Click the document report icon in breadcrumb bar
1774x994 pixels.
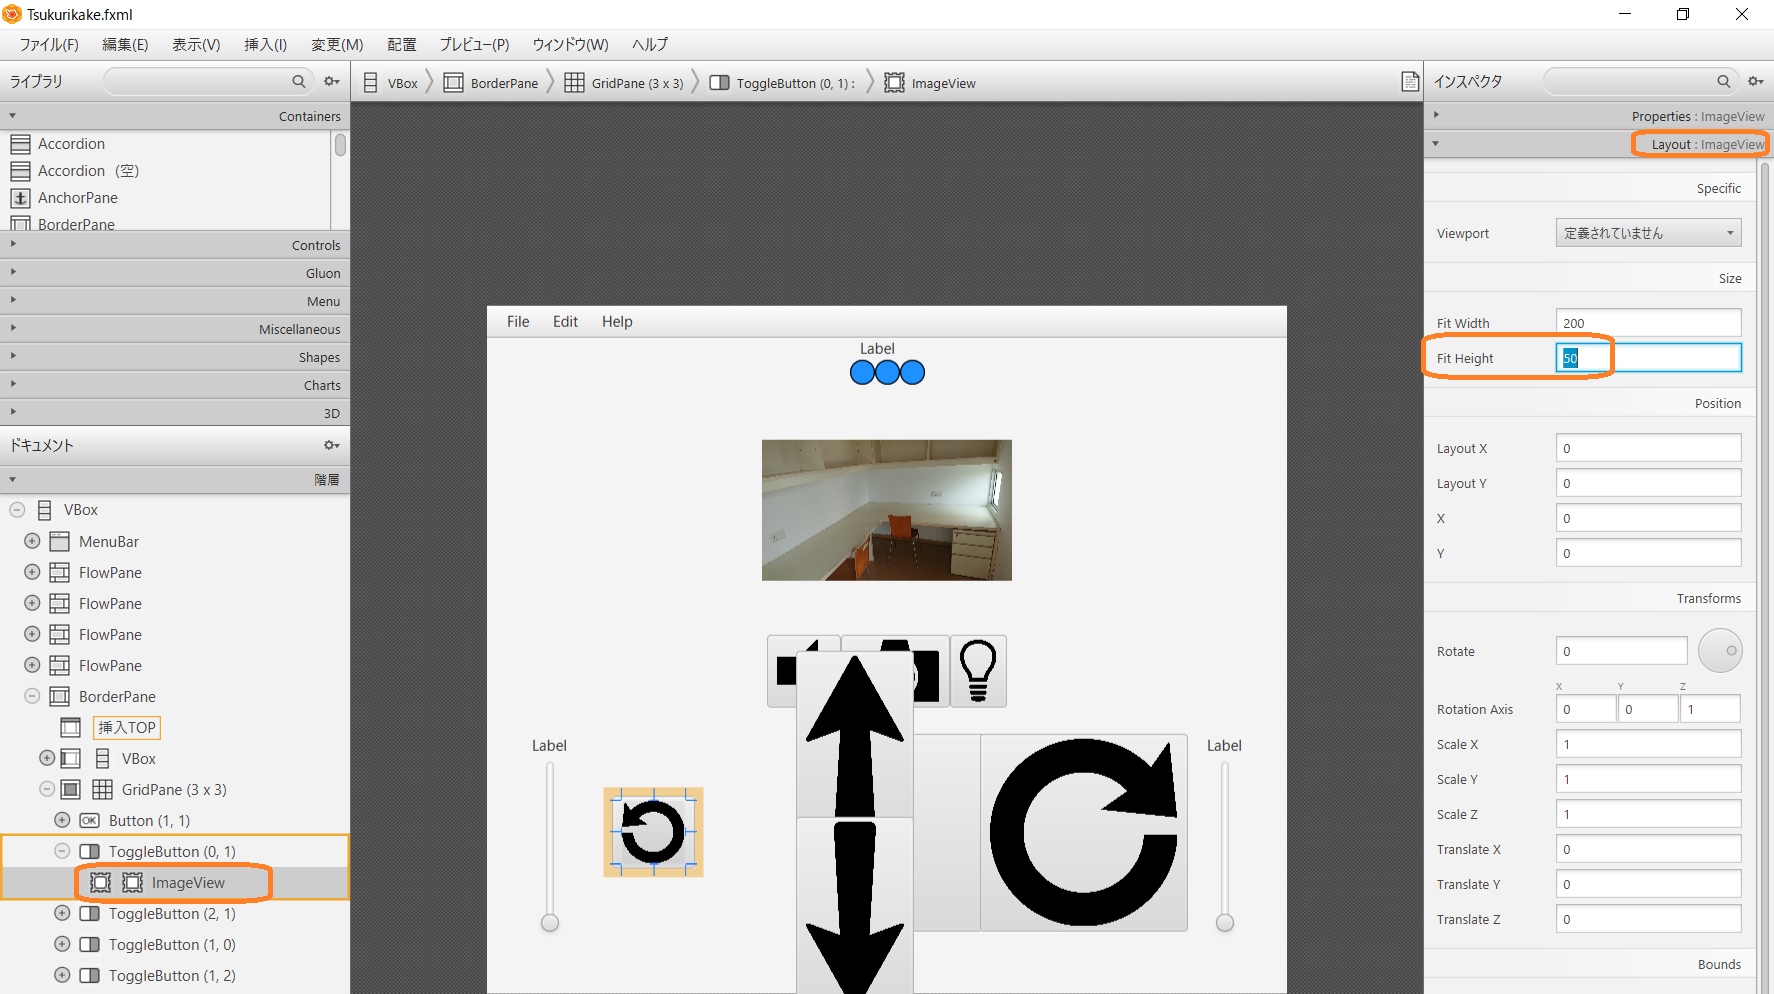click(1410, 82)
